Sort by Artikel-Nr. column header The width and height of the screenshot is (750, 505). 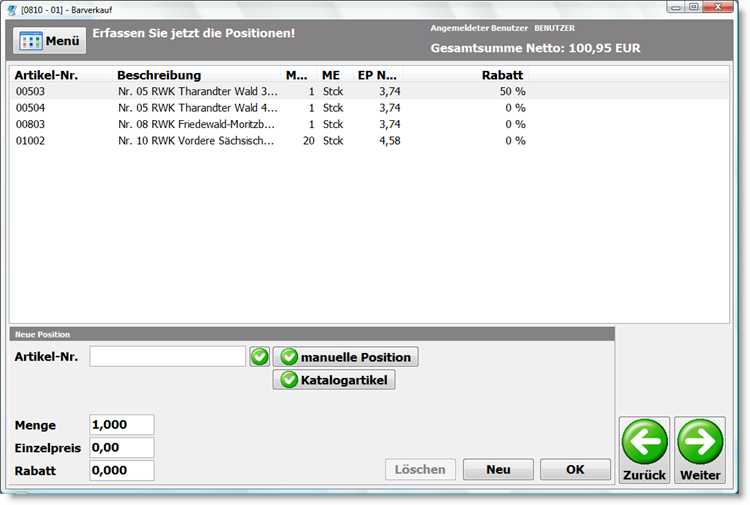point(46,75)
